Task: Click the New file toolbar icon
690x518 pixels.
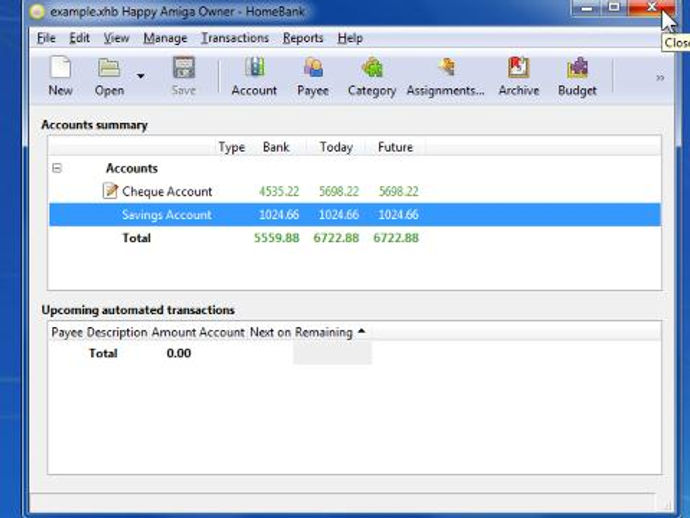Action: coord(60,76)
